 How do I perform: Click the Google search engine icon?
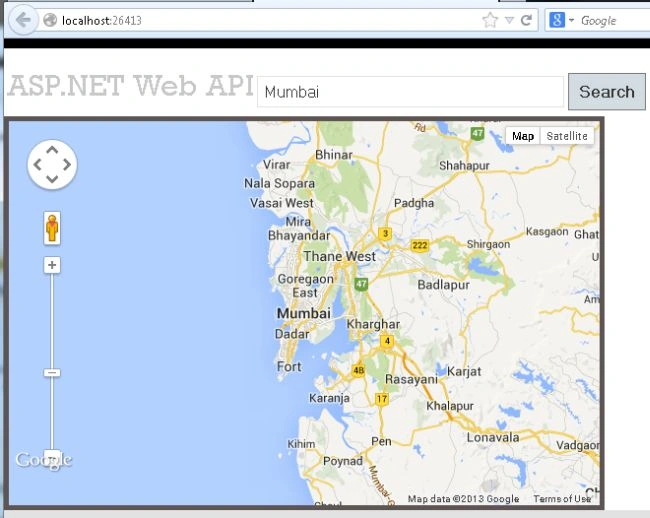point(557,19)
